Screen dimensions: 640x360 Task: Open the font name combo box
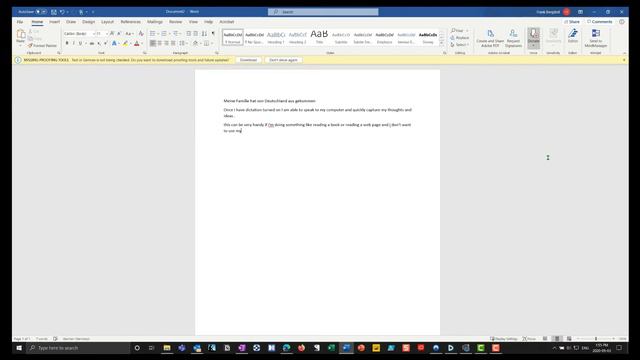79,33
